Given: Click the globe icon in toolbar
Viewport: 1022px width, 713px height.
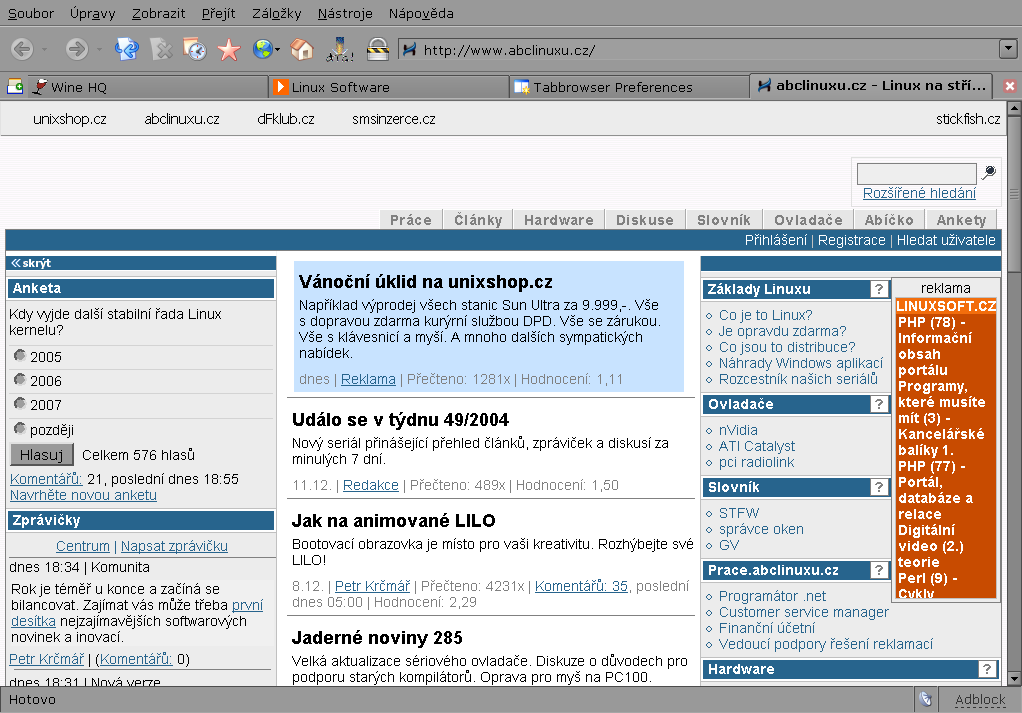Looking at the screenshot, I should point(262,50).
